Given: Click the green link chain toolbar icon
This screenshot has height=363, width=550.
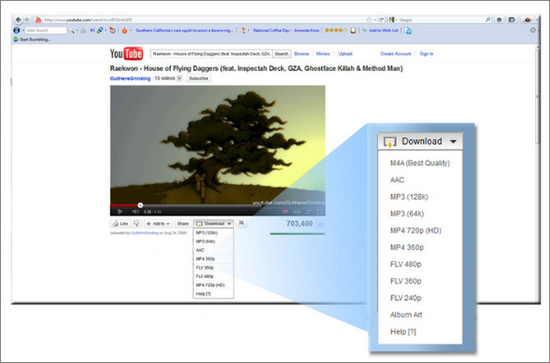Looking at the screenshot, I should (100, 30).
